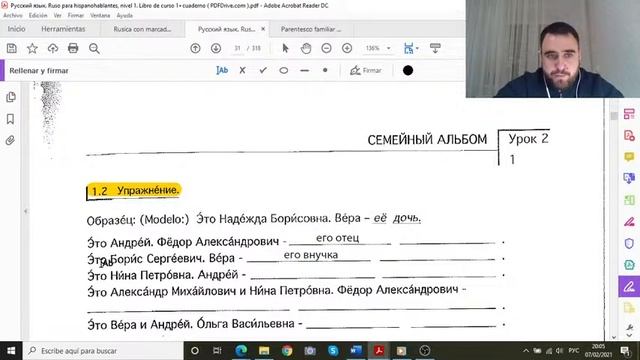The height and width of the screenshot is (360, 640).
Task: Switch to the Herramientas tab
Action: pyautogui.click(x=63, y=29)
